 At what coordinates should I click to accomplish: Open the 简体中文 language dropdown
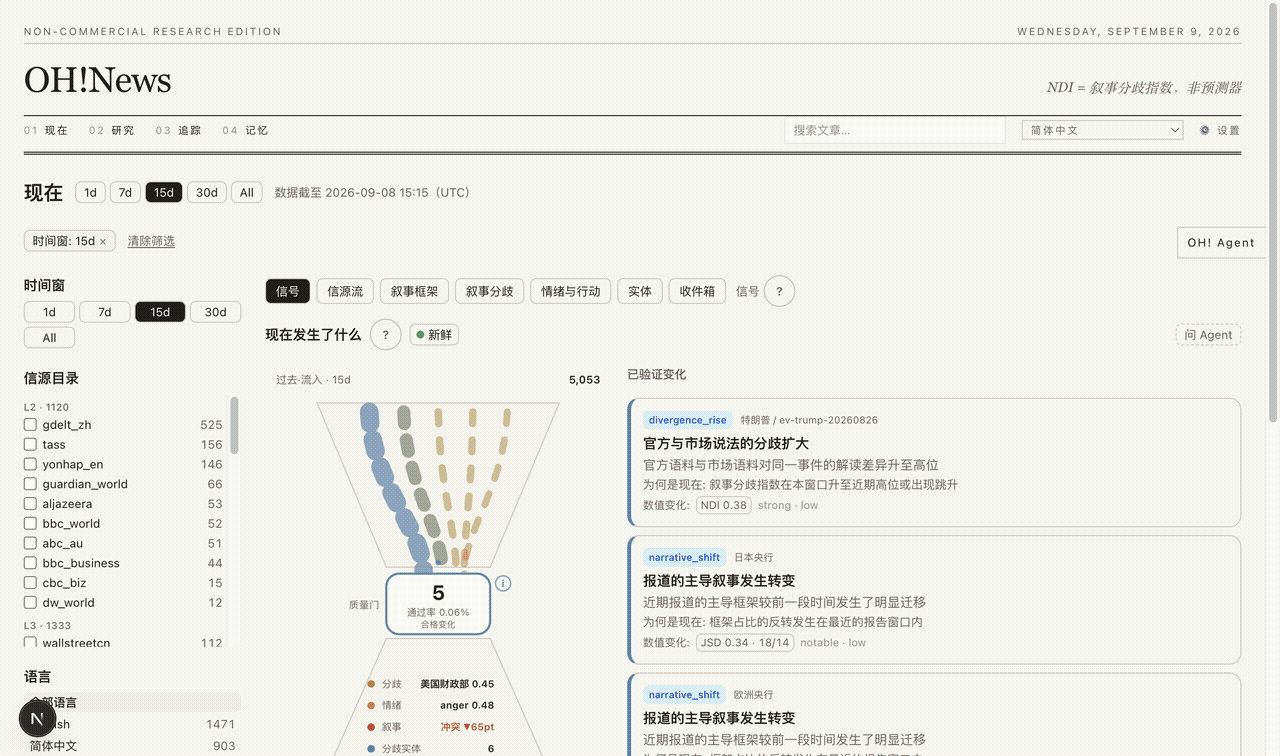[x=1102, y=130]
